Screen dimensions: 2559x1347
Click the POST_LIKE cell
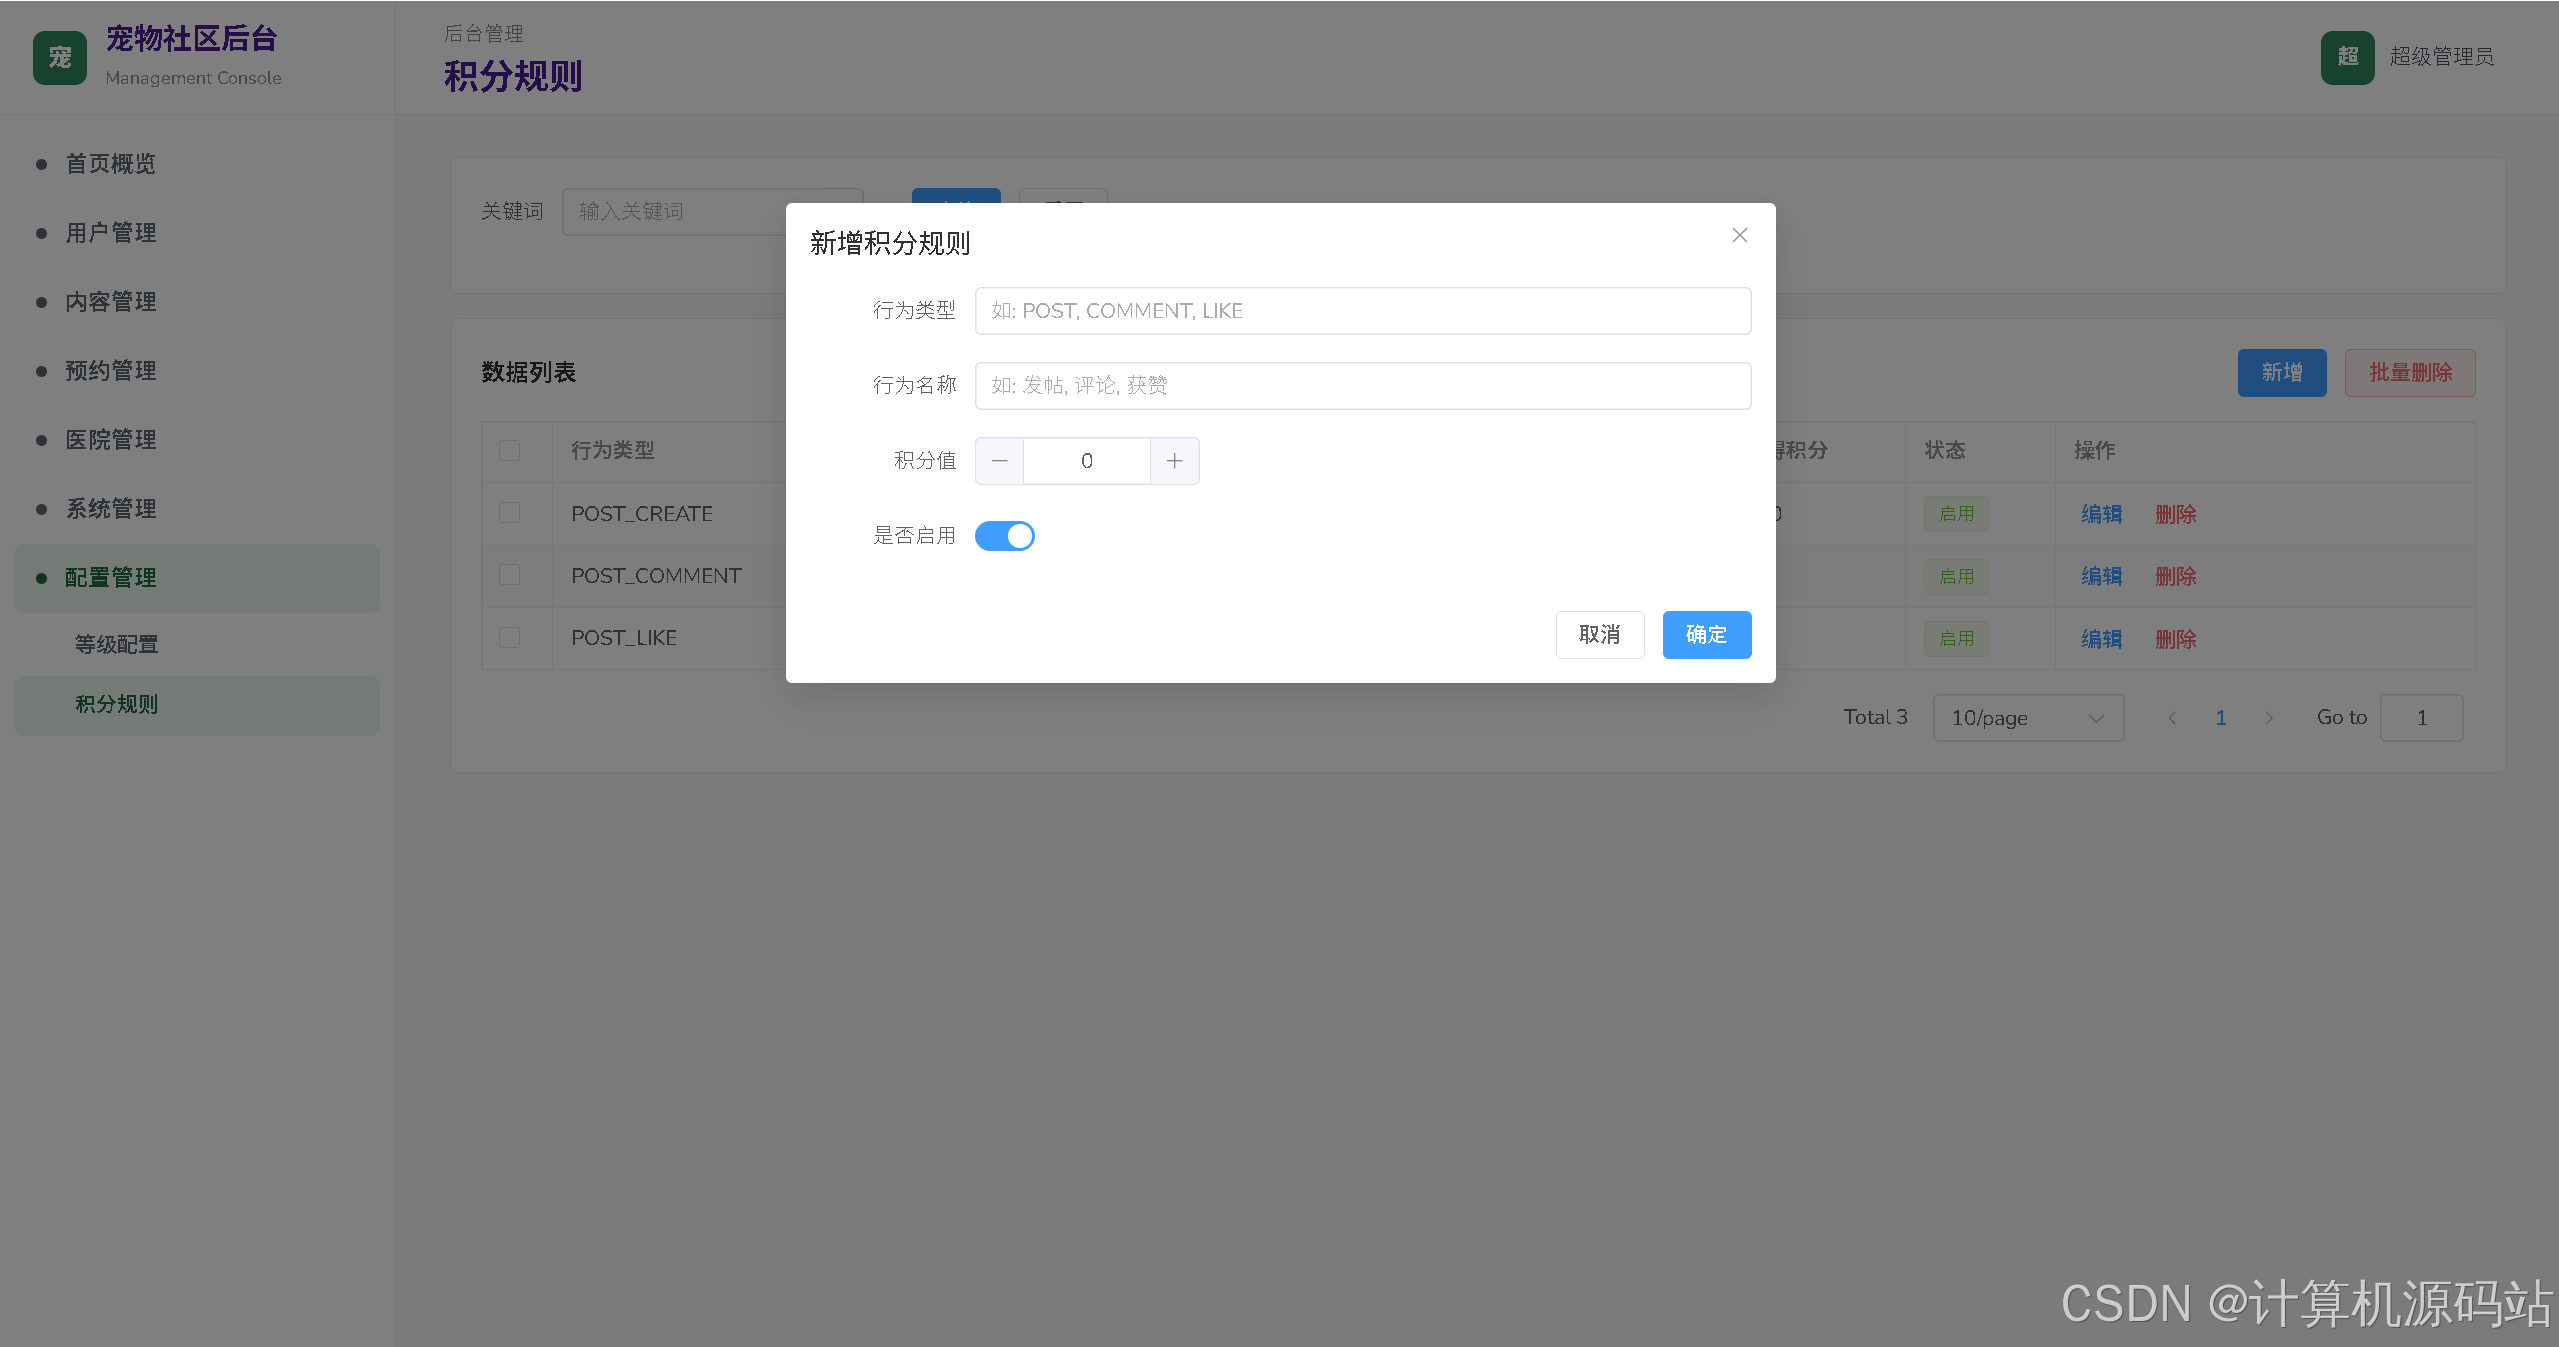tap(624, 638)
